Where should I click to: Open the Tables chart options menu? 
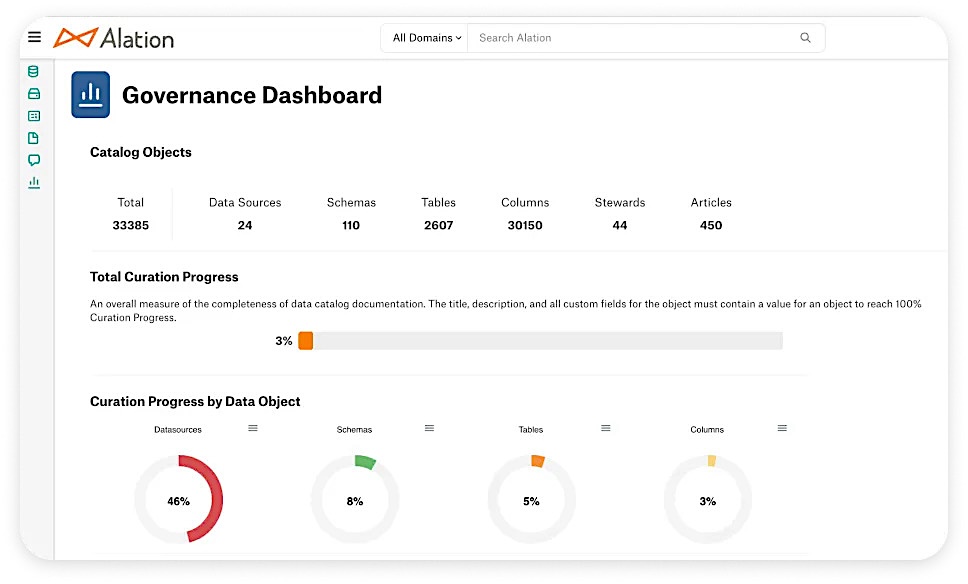coord(605,427)
